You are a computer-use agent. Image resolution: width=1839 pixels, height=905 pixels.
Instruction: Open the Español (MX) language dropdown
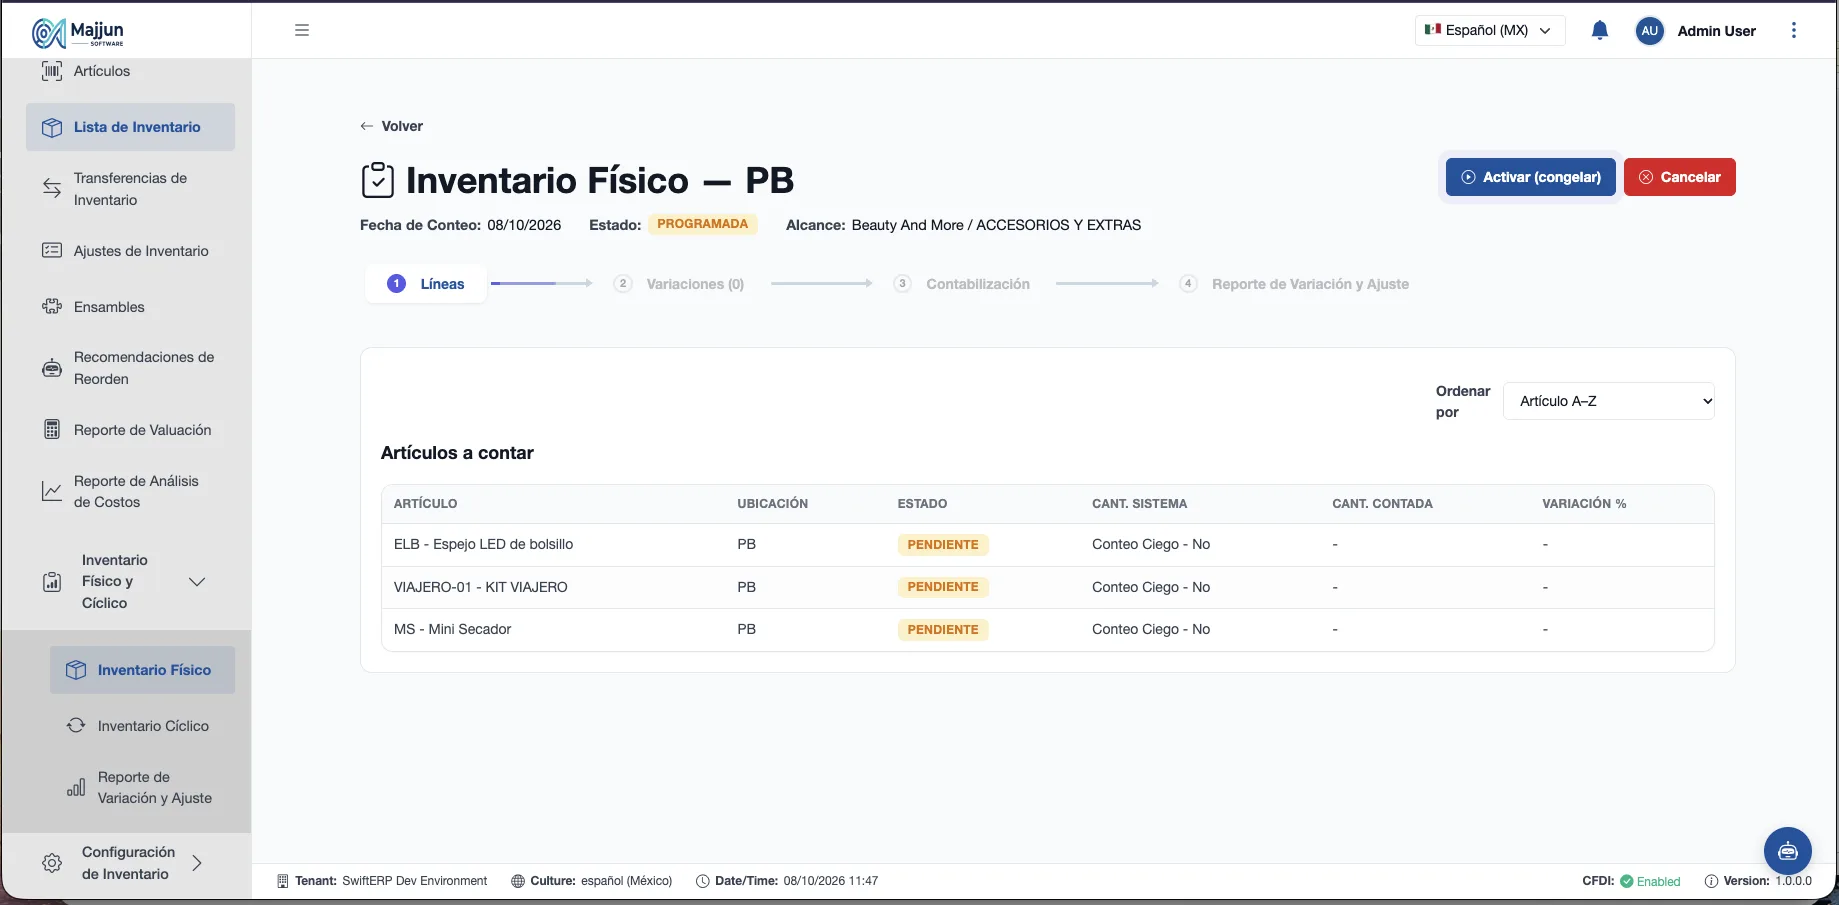pyautogui.click(x=1490, y=30)
